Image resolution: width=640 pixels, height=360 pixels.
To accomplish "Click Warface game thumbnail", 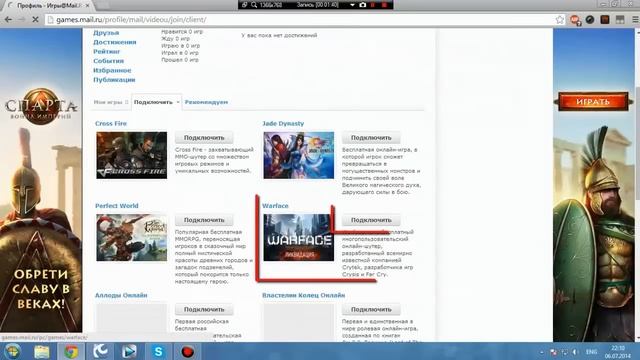I will 299,238.
